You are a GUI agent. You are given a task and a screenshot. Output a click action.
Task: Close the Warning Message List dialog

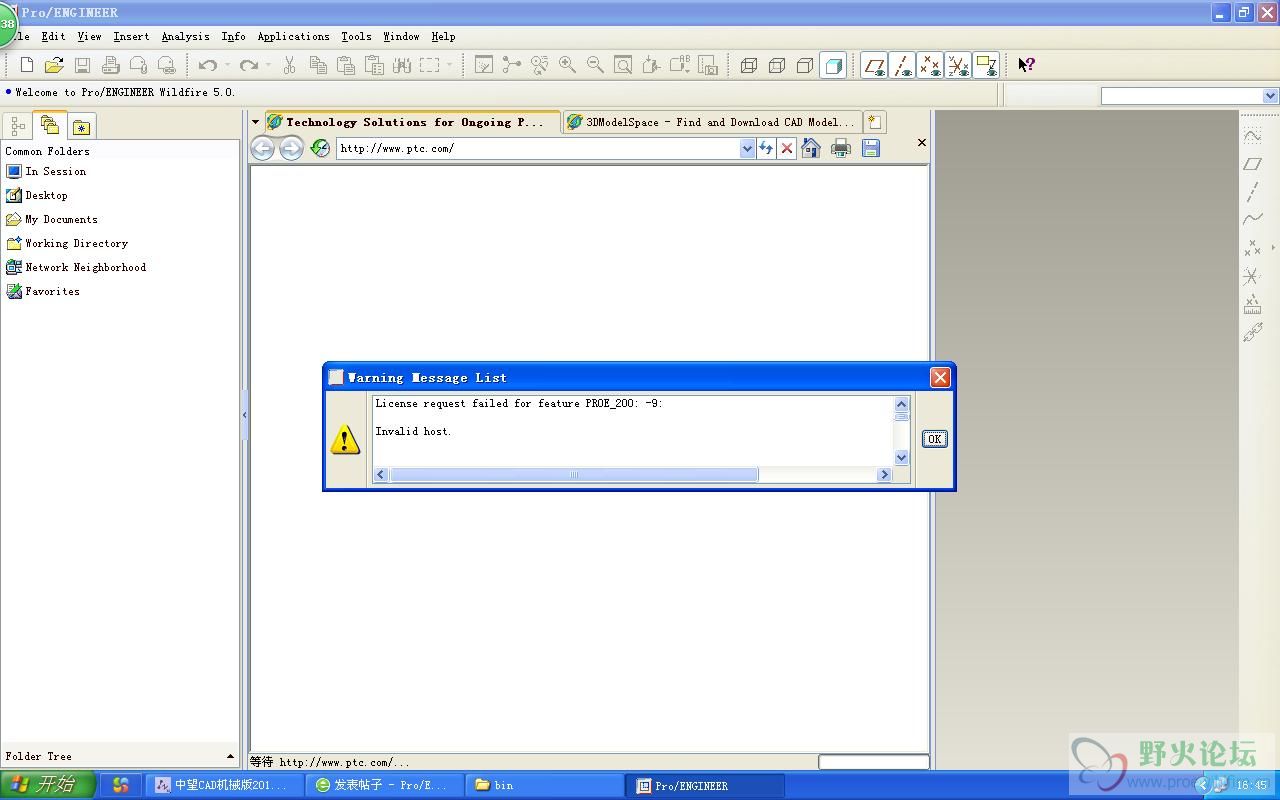point(940,377)
